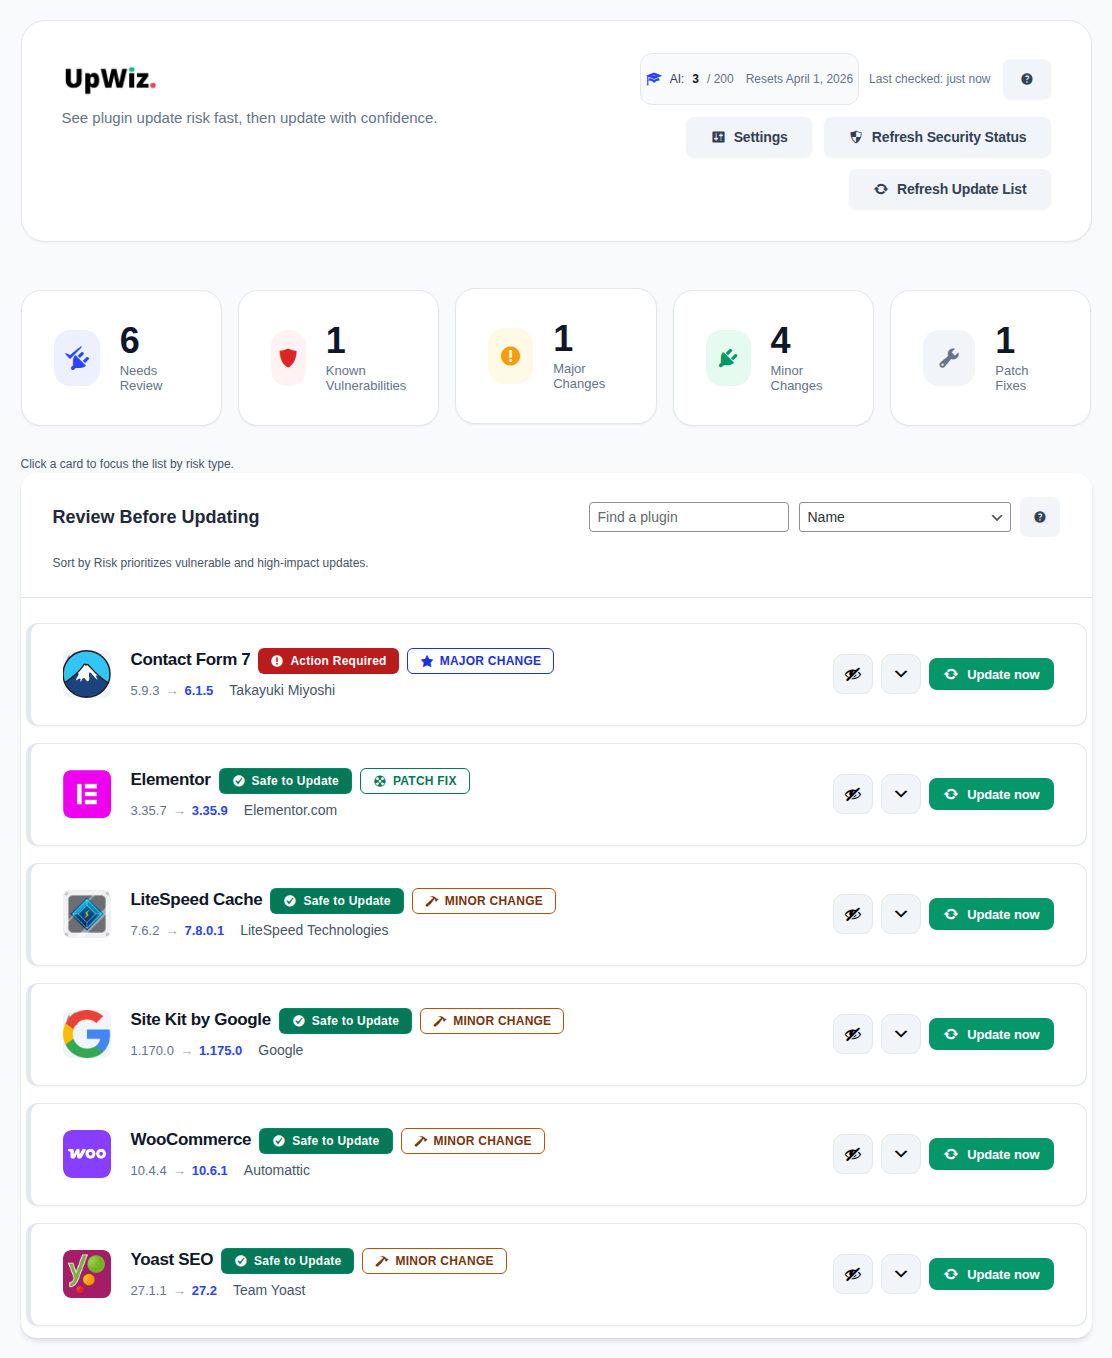Hide Yoast SEO using the eye-slash toggle

tap(853, 1274)
